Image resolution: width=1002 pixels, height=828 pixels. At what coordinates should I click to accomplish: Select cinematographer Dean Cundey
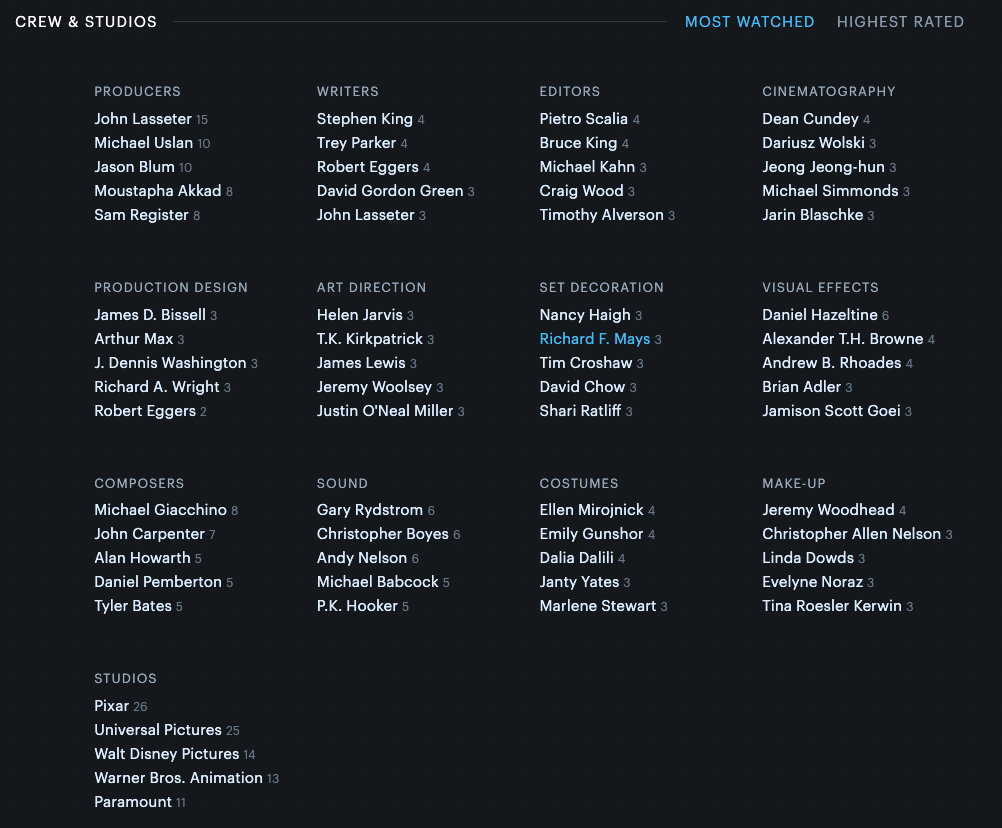[x=810, y=119]
